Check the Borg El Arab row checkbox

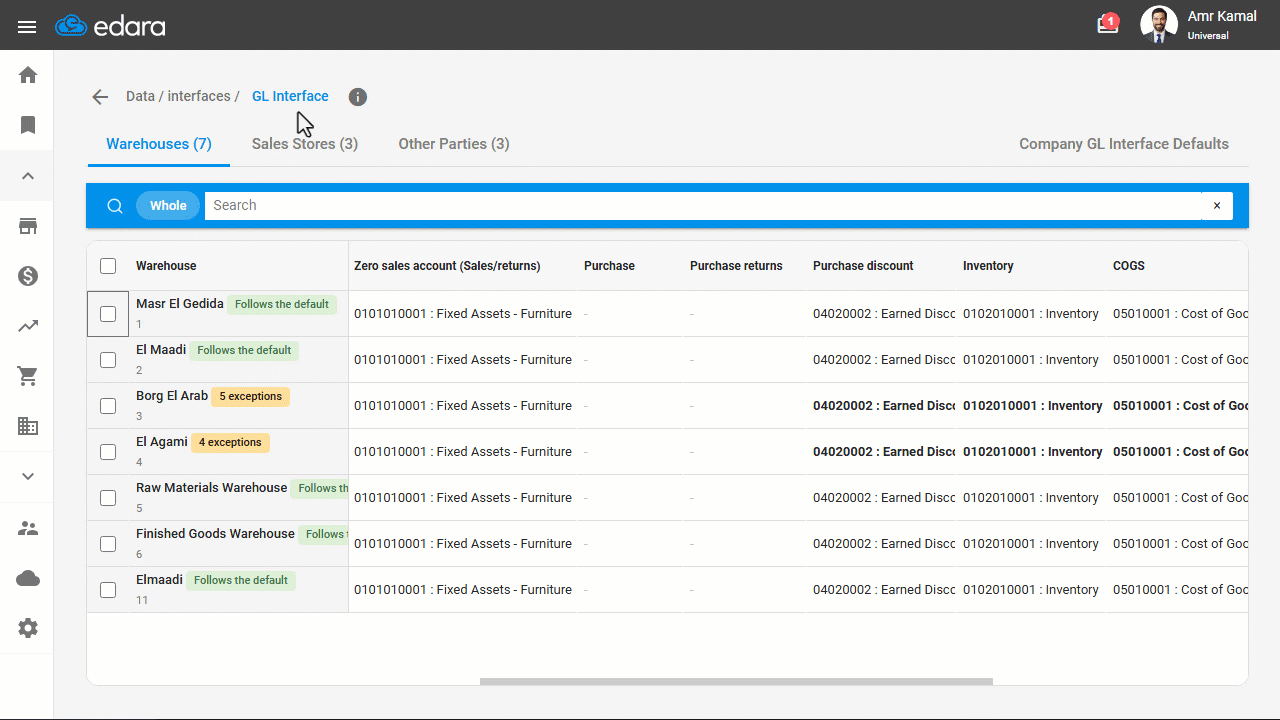(x=108, y=406)
